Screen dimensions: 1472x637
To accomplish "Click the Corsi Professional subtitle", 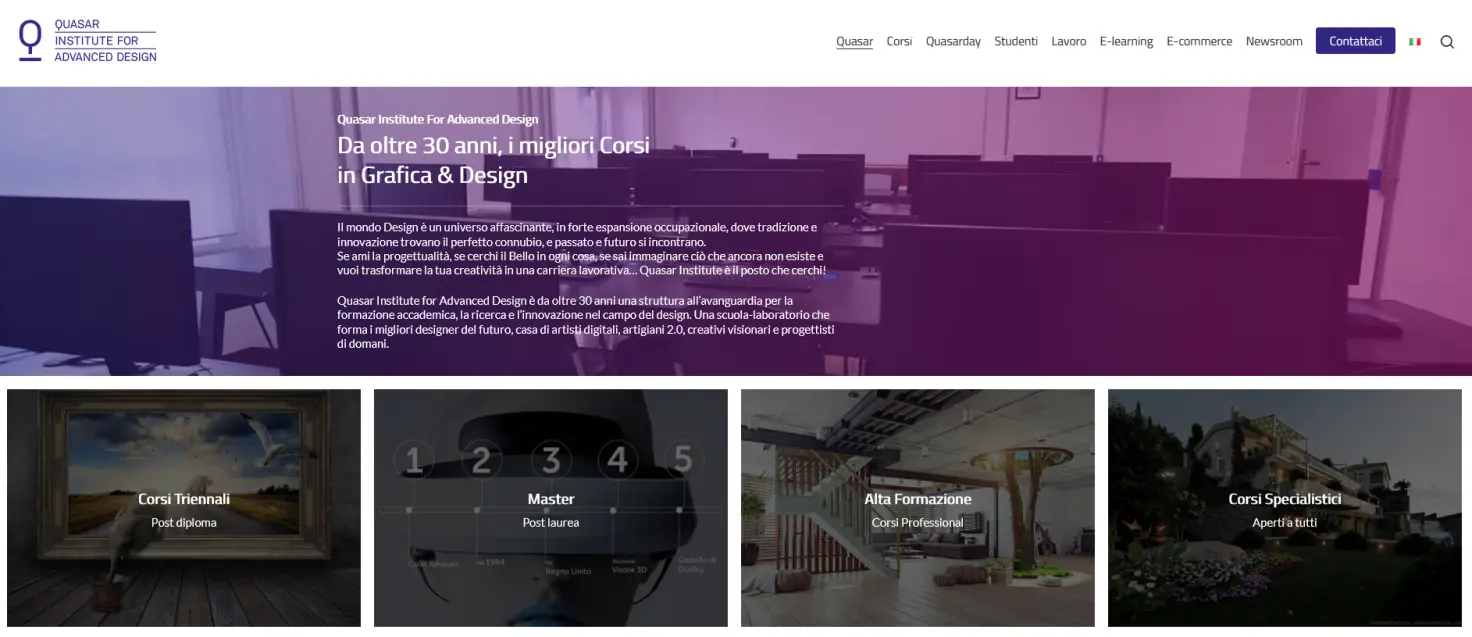I will pos(918,523).
